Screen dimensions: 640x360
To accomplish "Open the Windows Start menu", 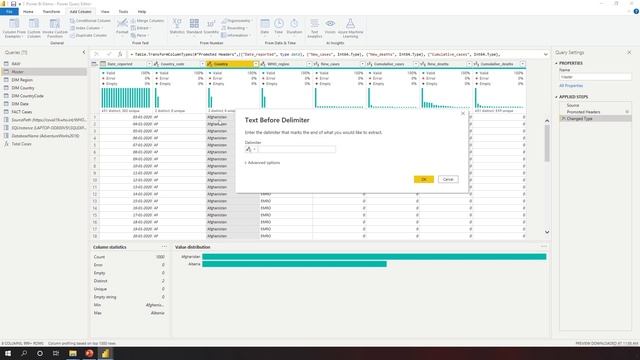I will (8, 353).
